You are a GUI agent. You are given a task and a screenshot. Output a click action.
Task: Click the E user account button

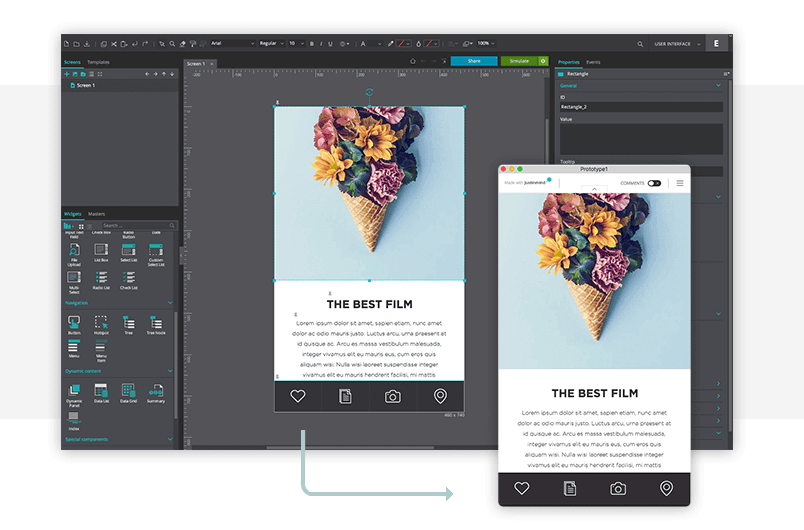tap(716, 44)
